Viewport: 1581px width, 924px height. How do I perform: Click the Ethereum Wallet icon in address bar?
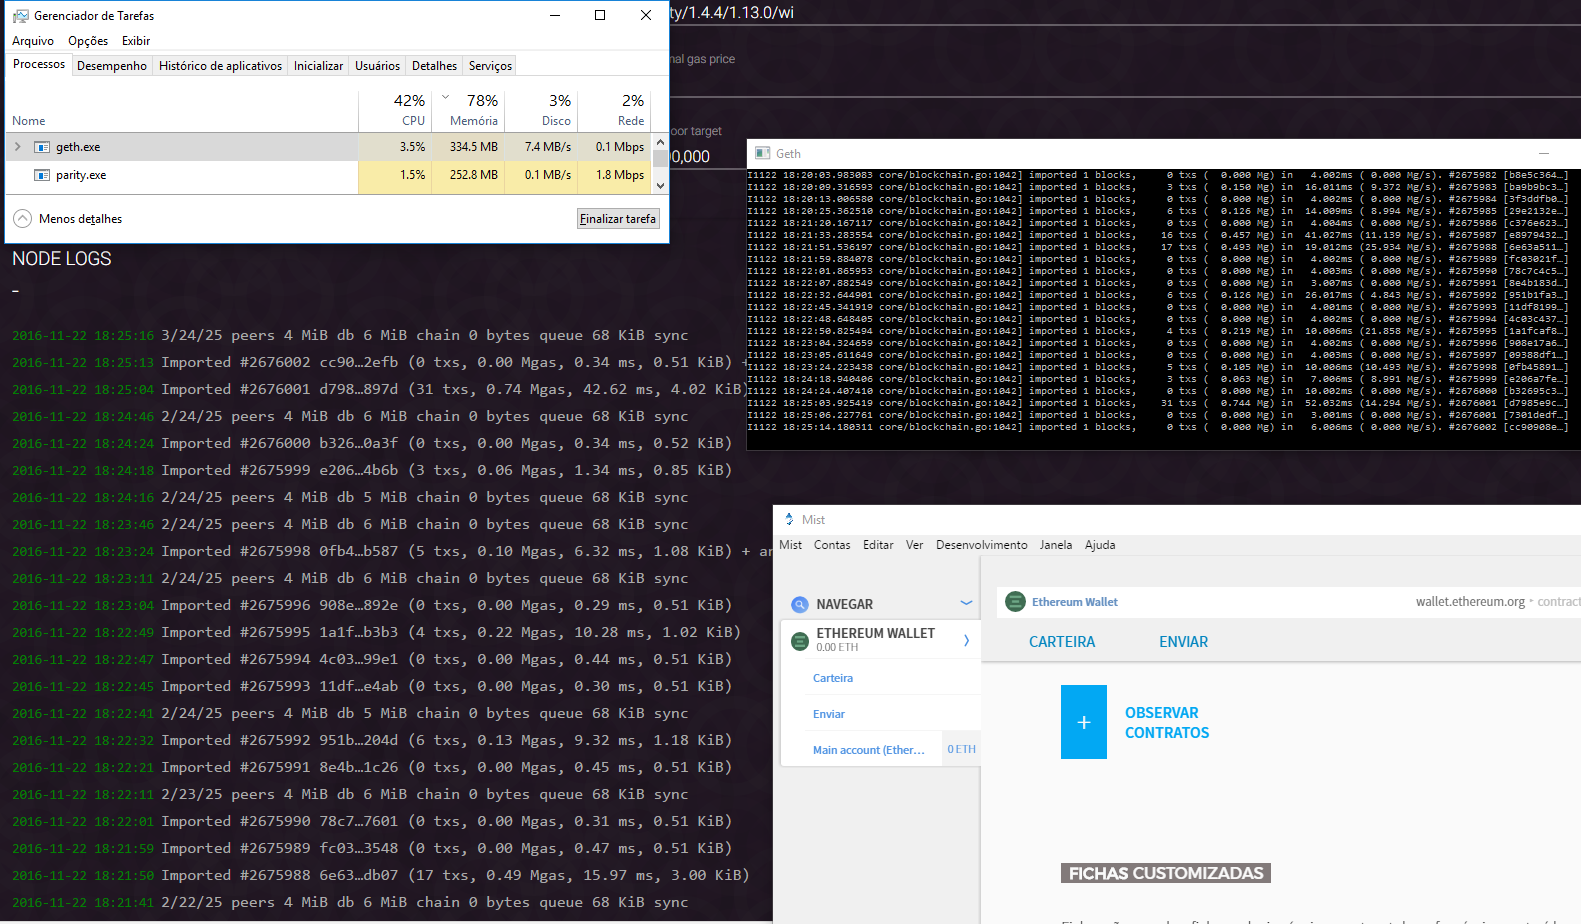click(1015, 601)
